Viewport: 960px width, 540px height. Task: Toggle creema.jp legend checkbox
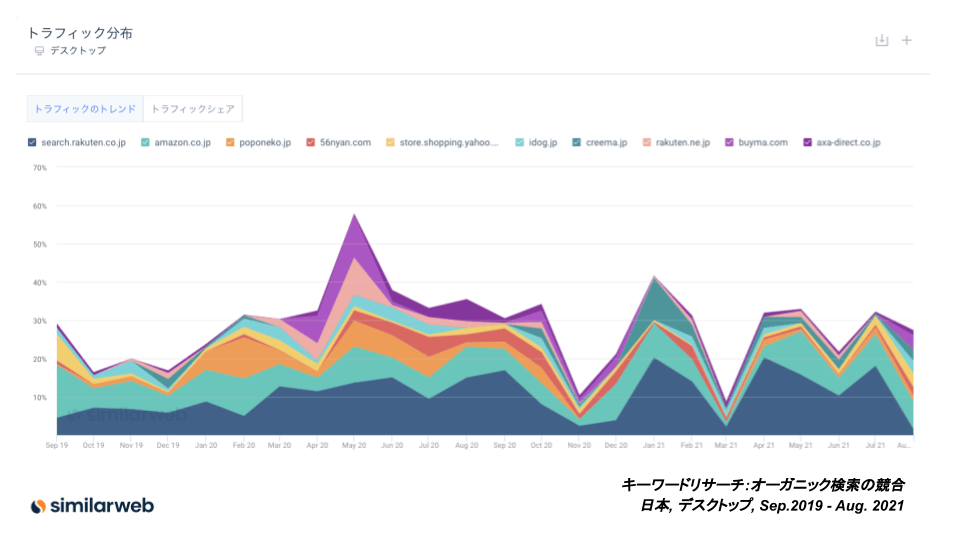tap(577, 143)
